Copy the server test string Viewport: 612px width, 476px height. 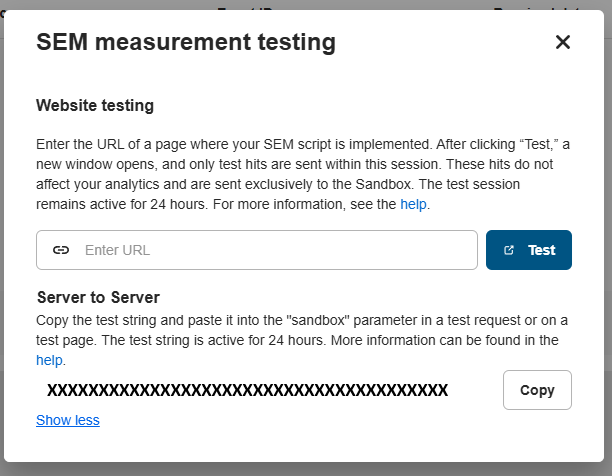537,390
